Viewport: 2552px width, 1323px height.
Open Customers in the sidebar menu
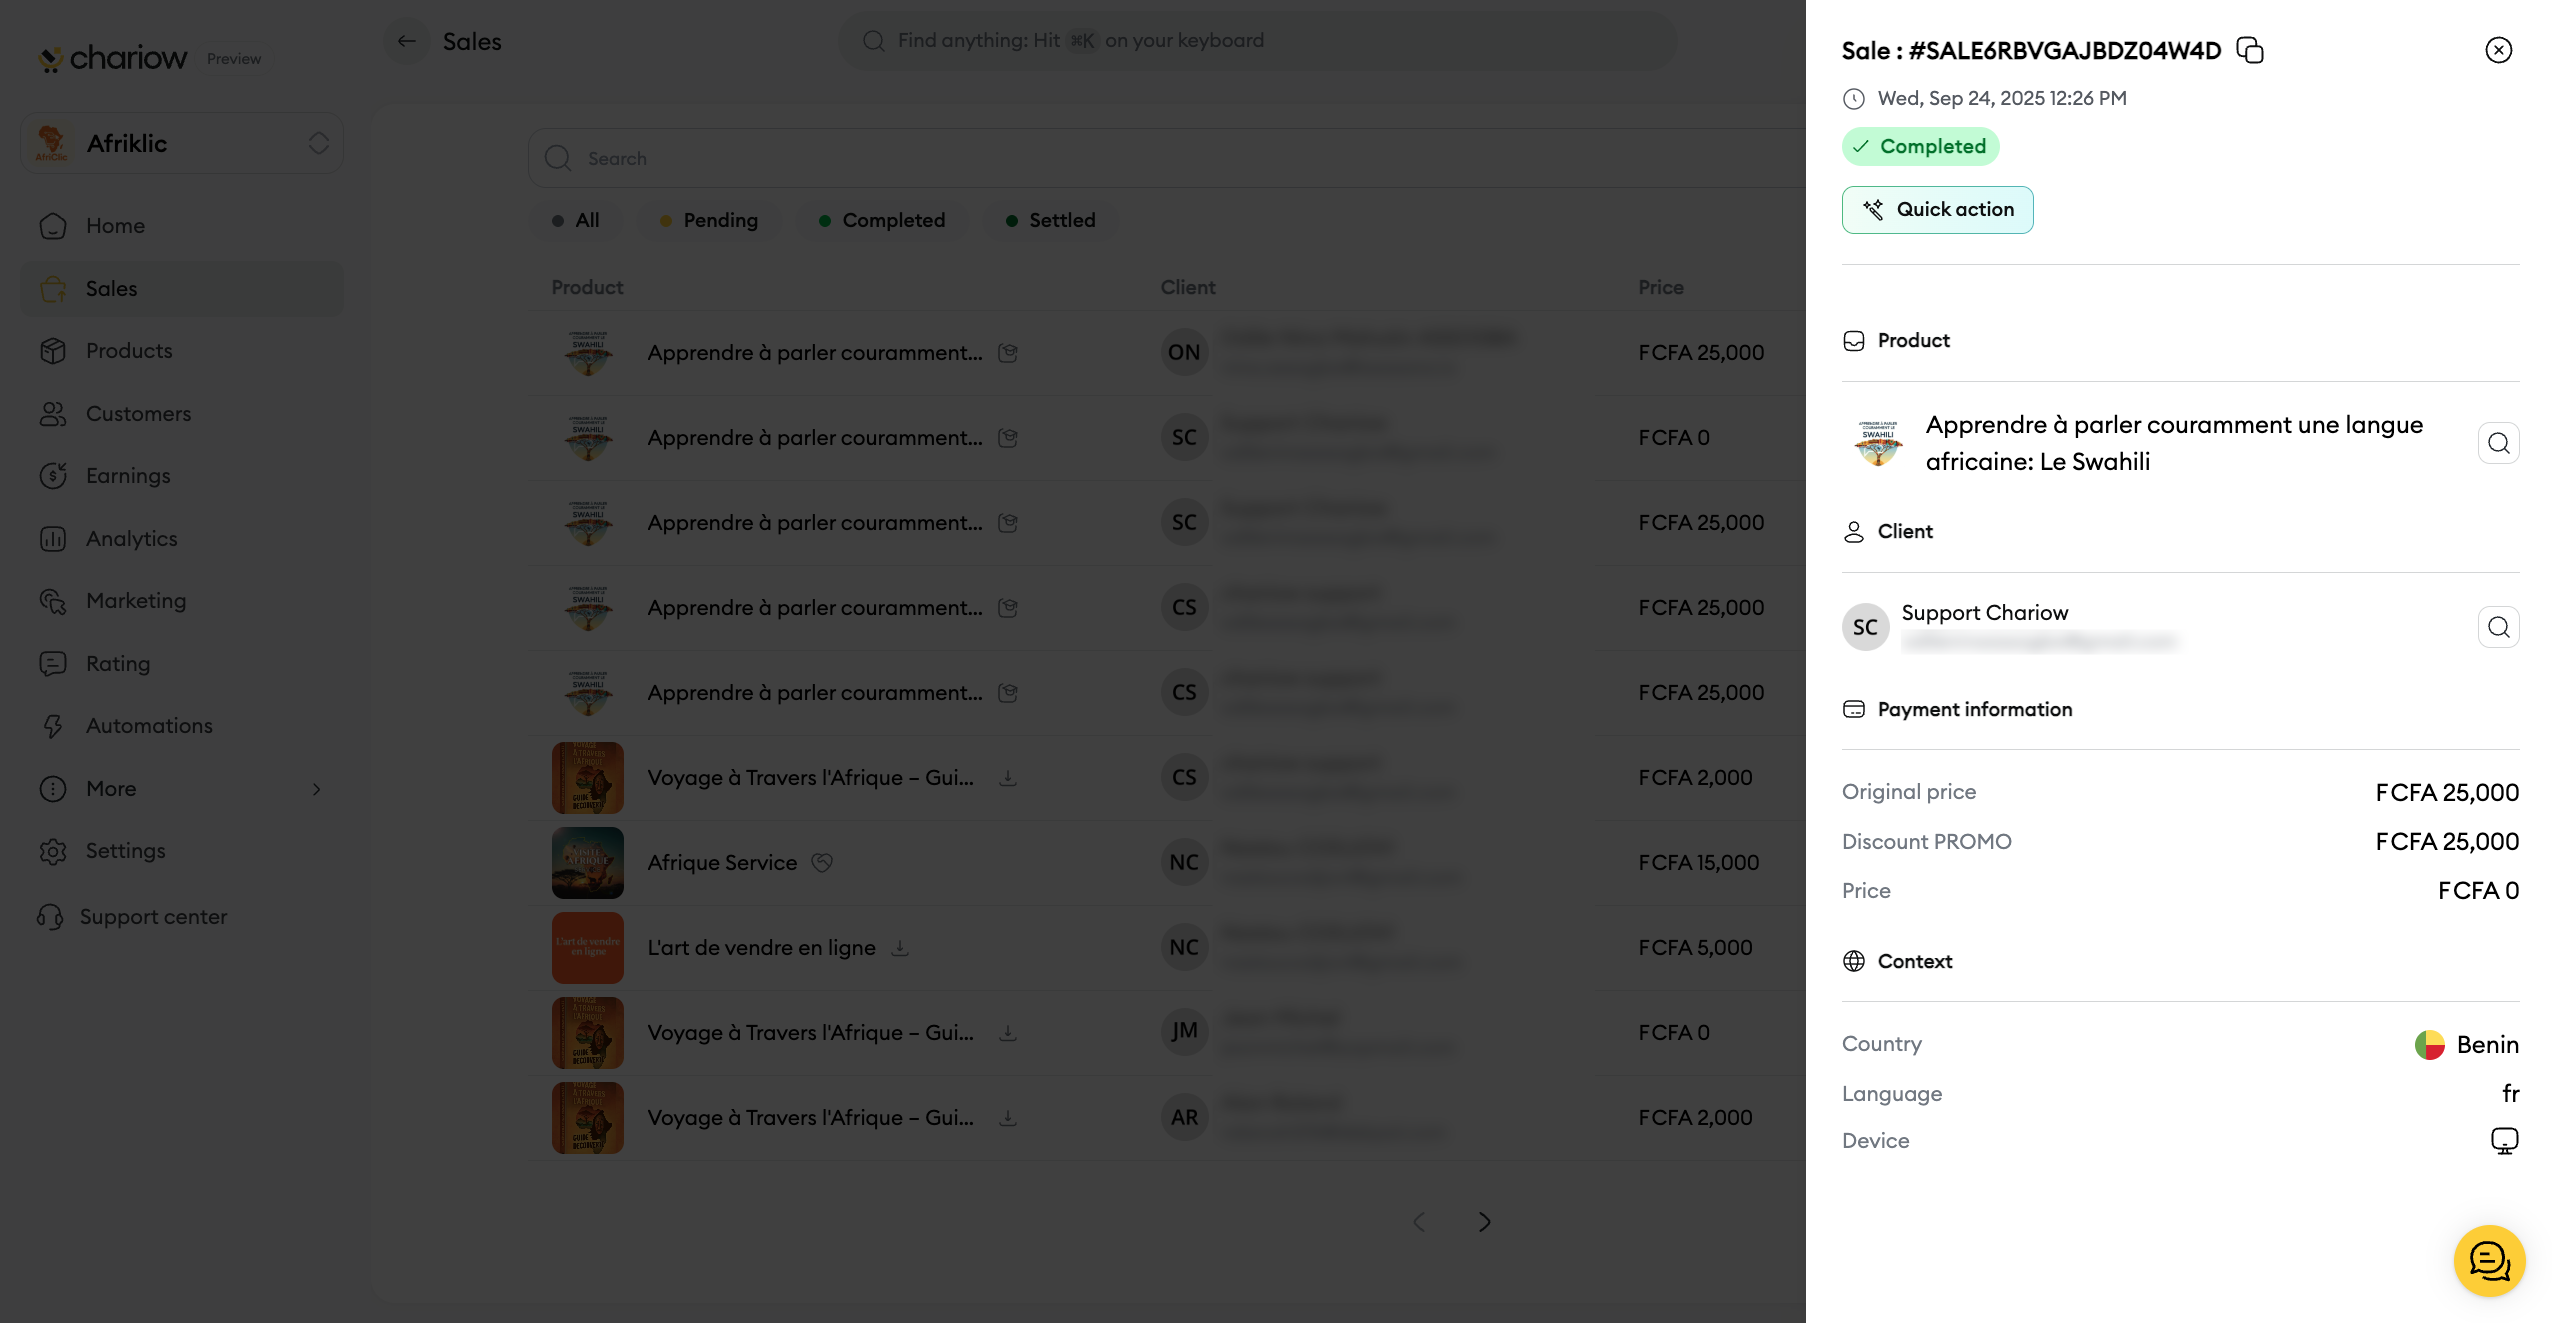coord(138,414)
